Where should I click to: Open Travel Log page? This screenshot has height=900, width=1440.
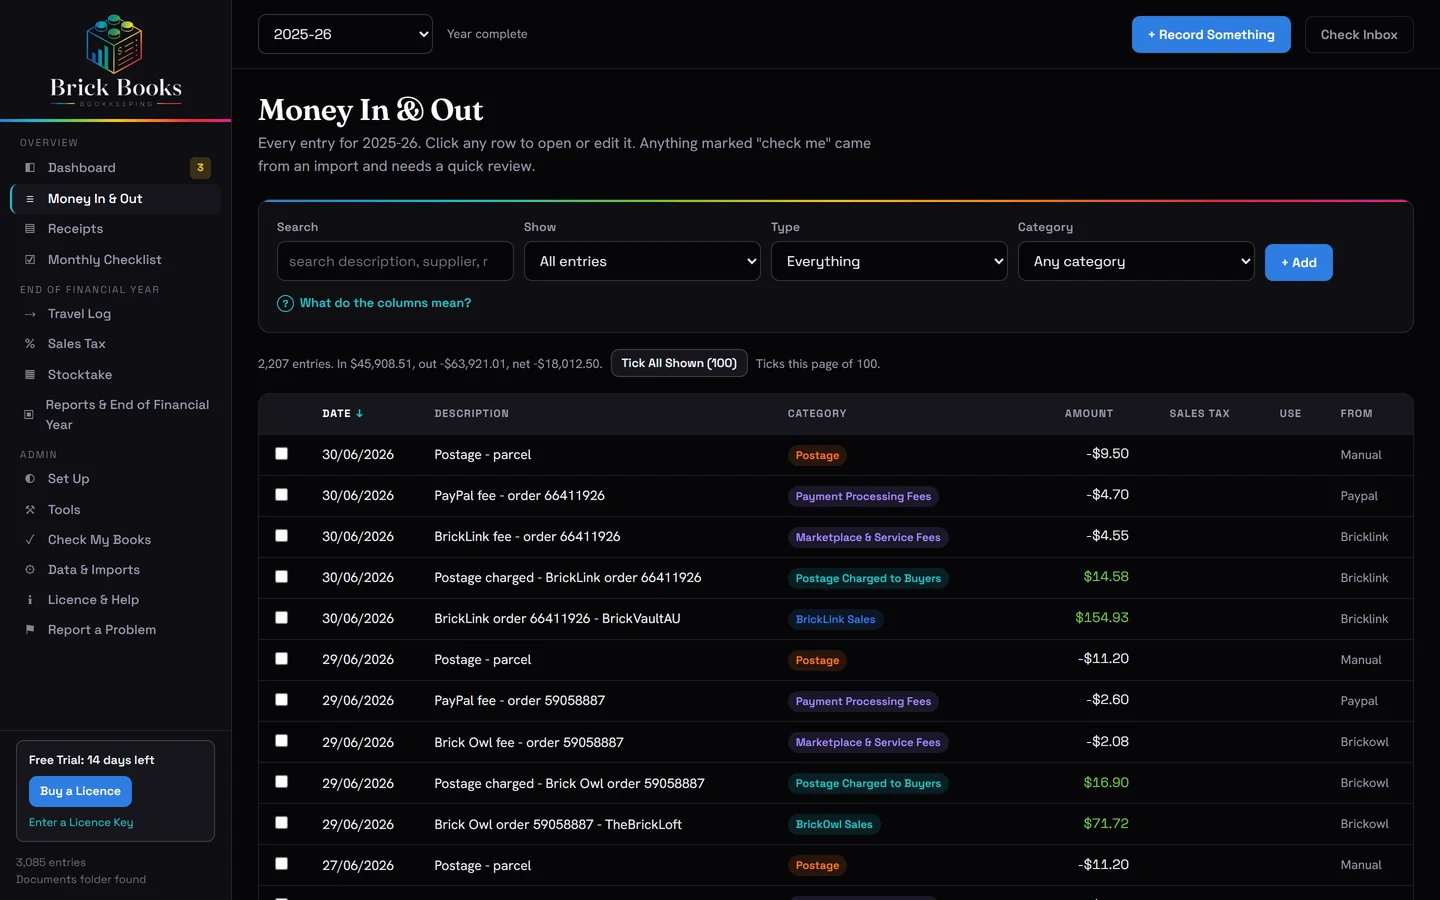[x=115, y=314]
